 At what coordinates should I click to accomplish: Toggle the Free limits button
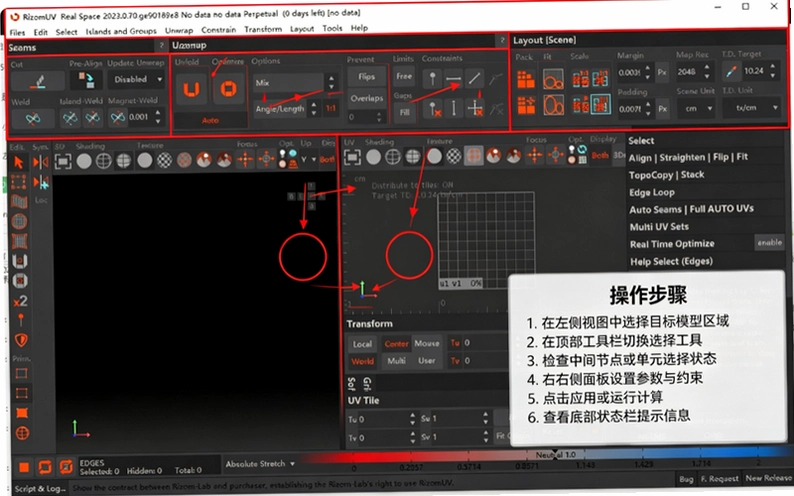404,76
